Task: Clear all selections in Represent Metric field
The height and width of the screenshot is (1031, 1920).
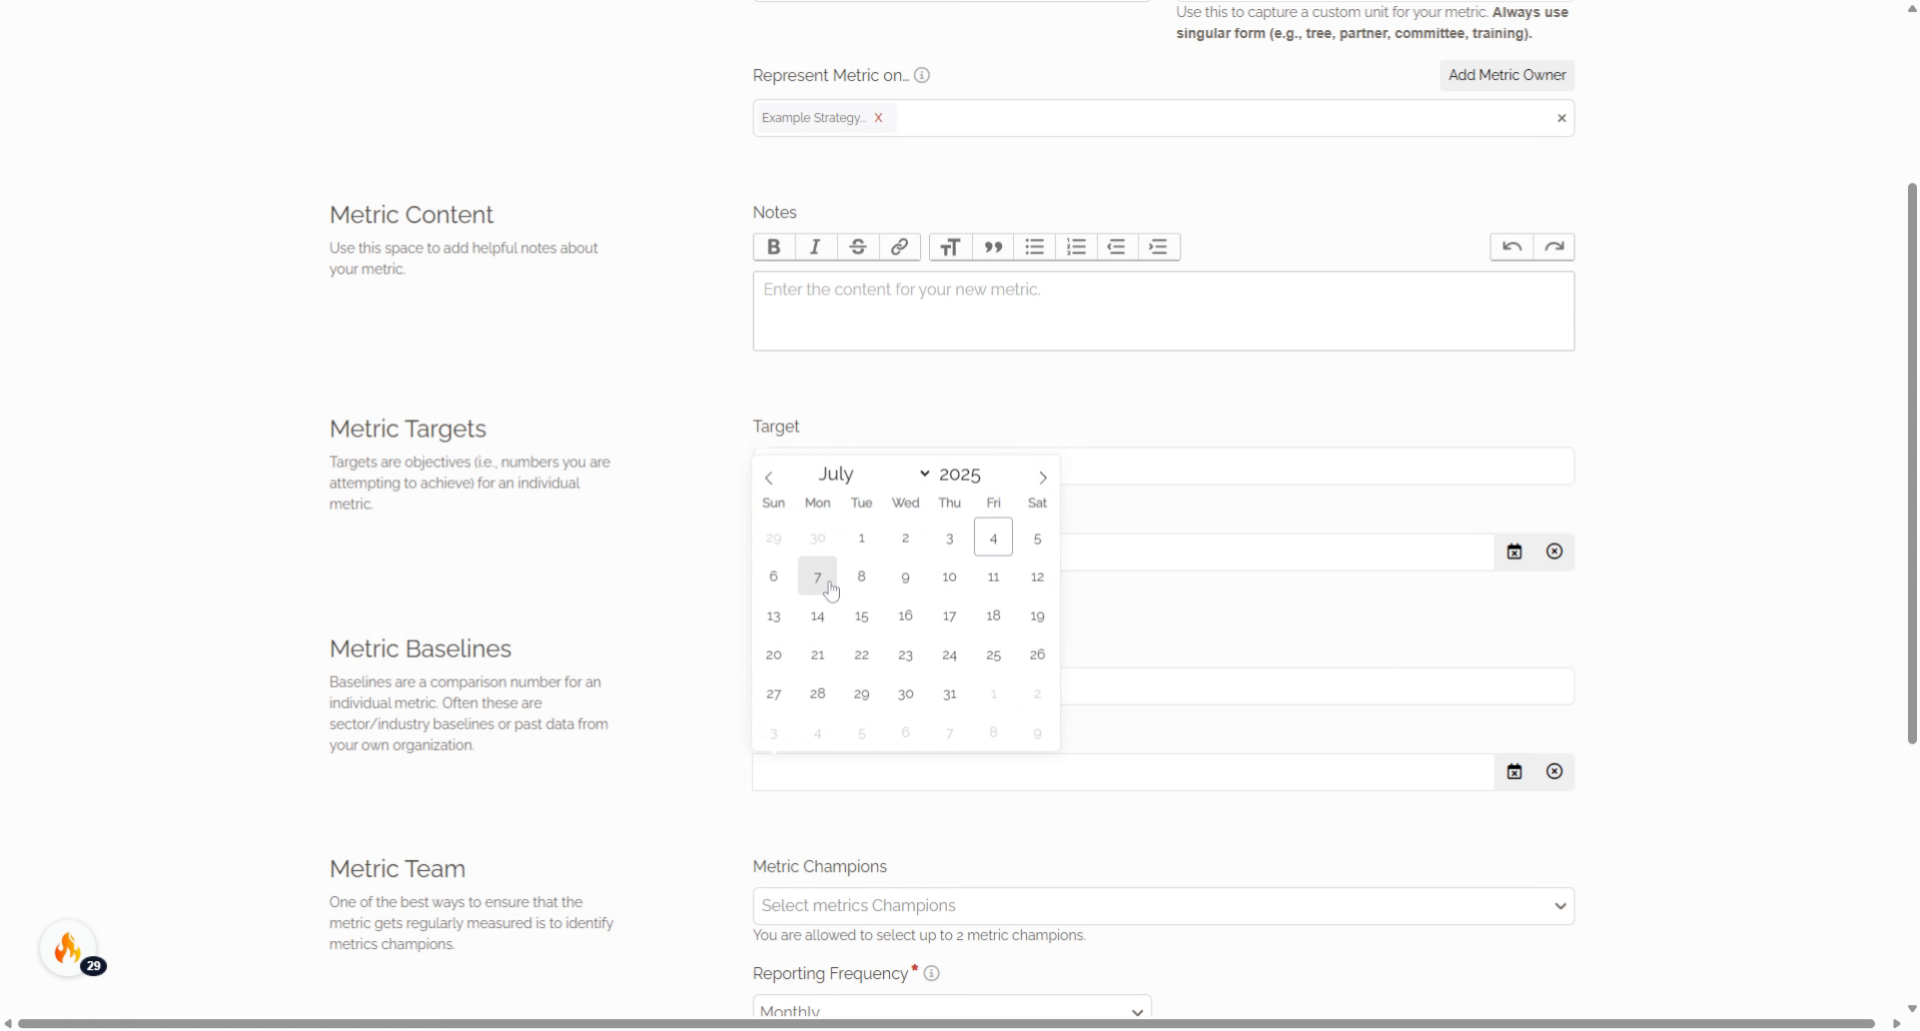Action: [x=1561, y=119]
